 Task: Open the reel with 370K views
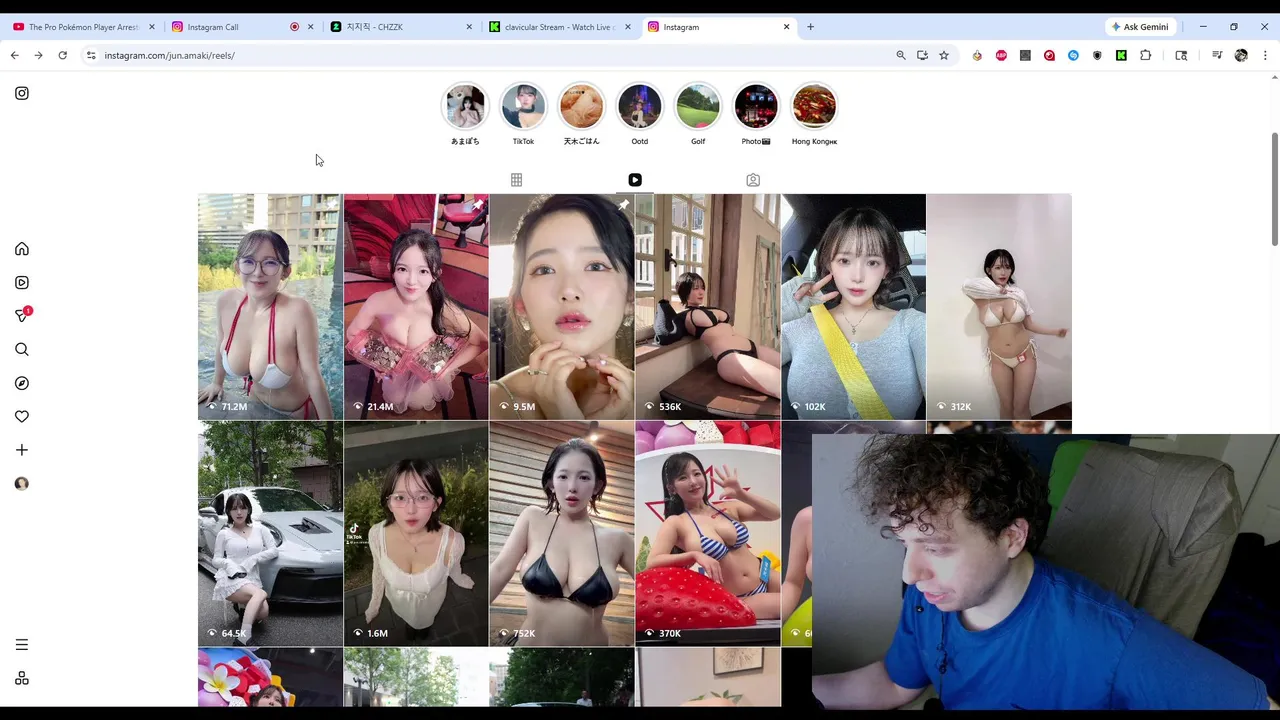pos(708,533)
